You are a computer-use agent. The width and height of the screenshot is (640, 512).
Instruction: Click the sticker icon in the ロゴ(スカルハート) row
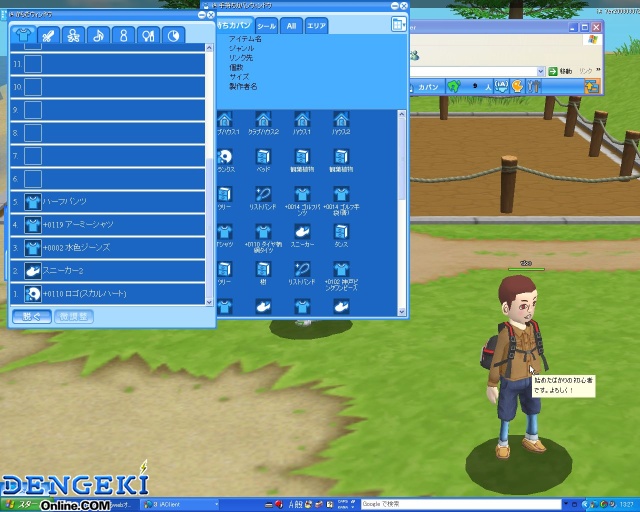coord(33,294)
